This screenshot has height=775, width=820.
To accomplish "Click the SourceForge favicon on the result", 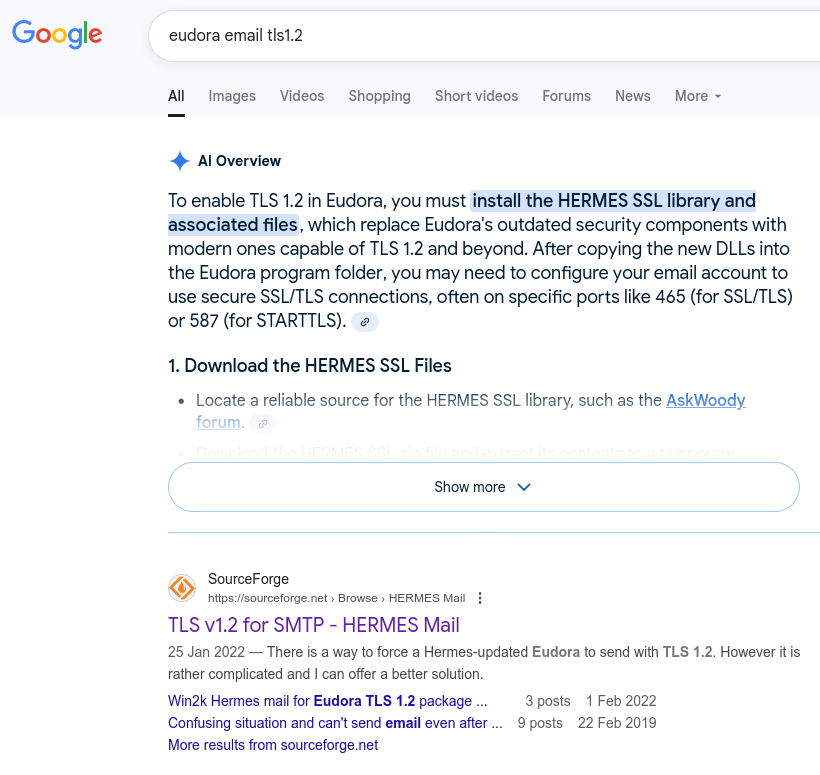I will [x=182, y=588].
